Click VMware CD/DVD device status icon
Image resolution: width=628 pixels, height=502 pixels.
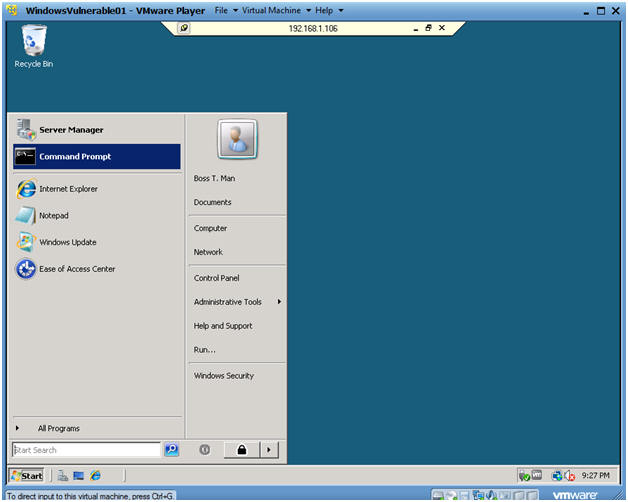[x=452, y=496]
